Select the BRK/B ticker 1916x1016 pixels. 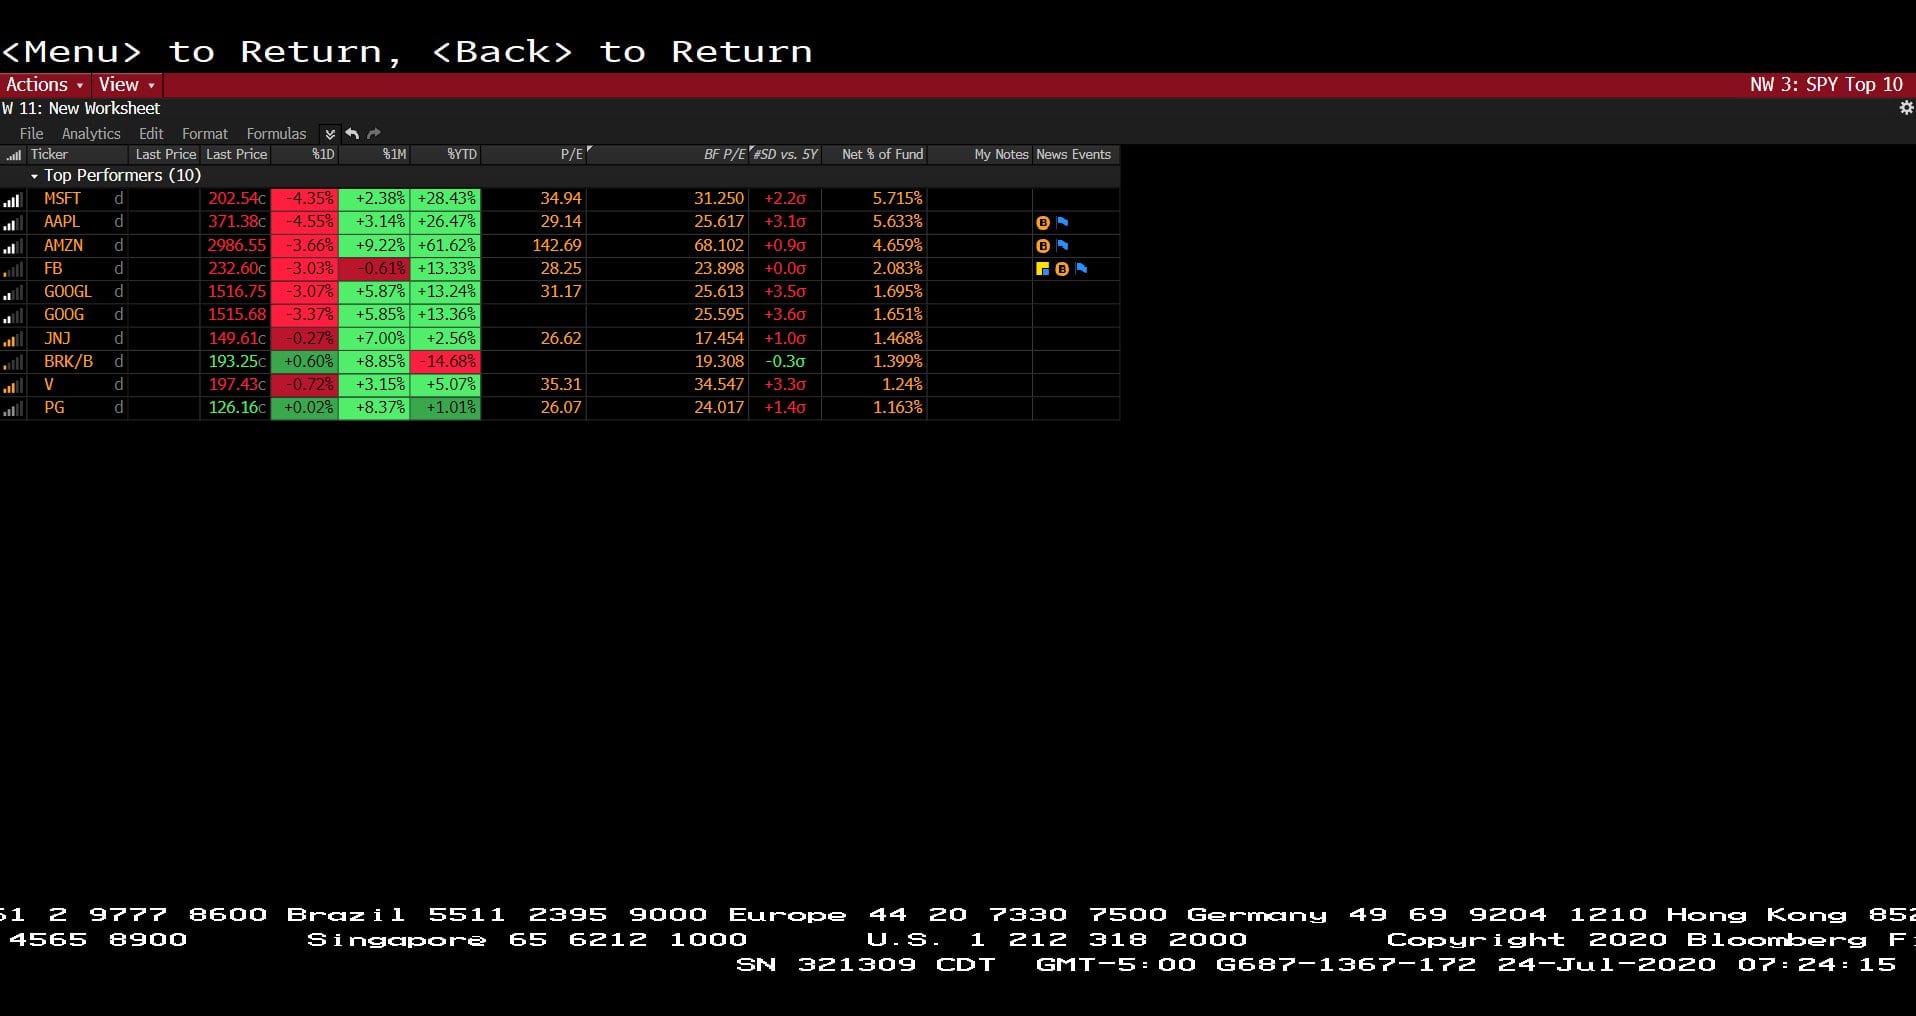[68, 362]
